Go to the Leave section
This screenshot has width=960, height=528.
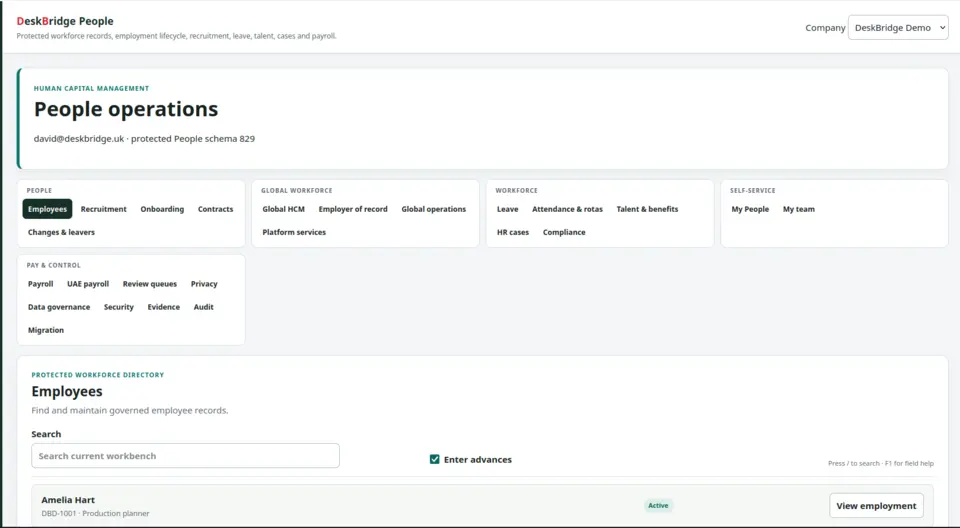[x=508, y=209]
